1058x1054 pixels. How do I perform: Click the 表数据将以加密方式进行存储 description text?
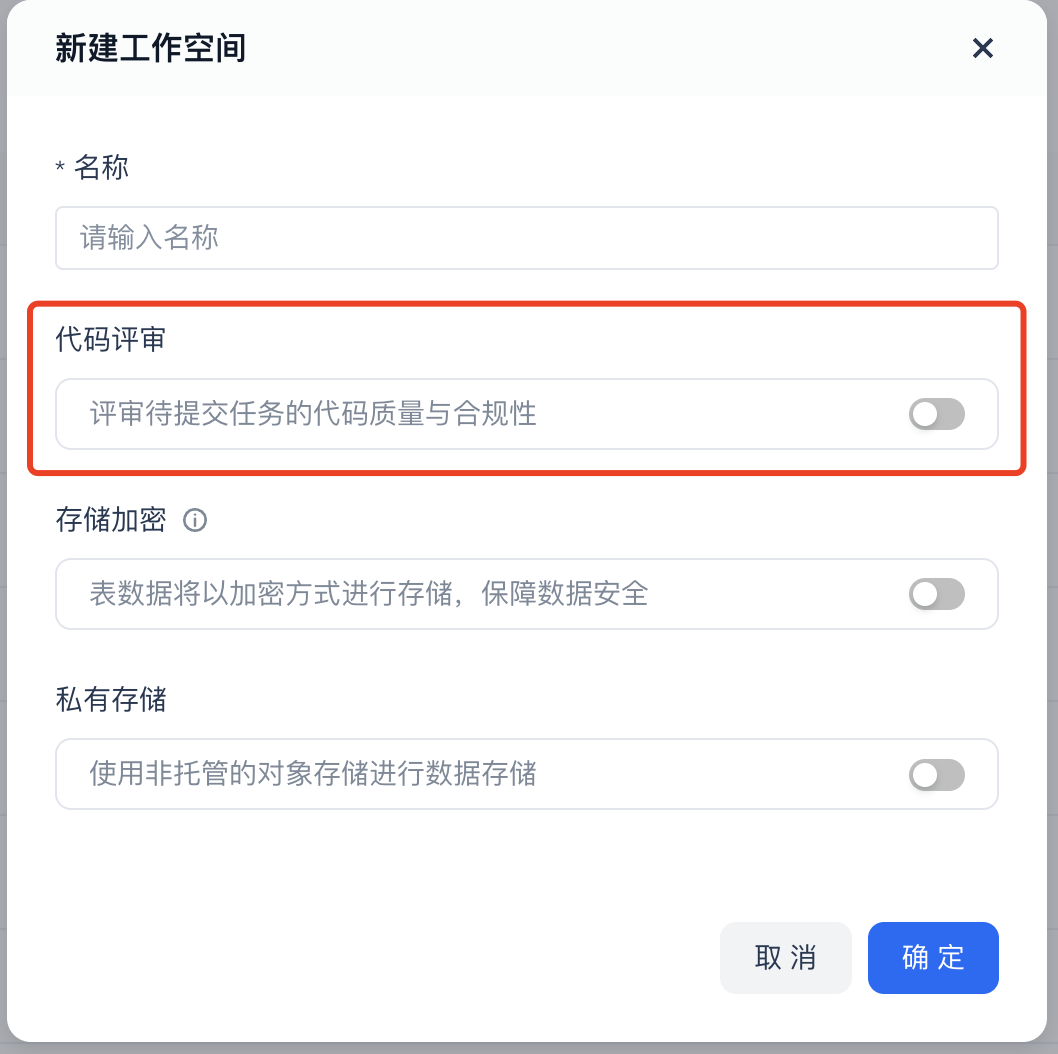pos(270,594)
